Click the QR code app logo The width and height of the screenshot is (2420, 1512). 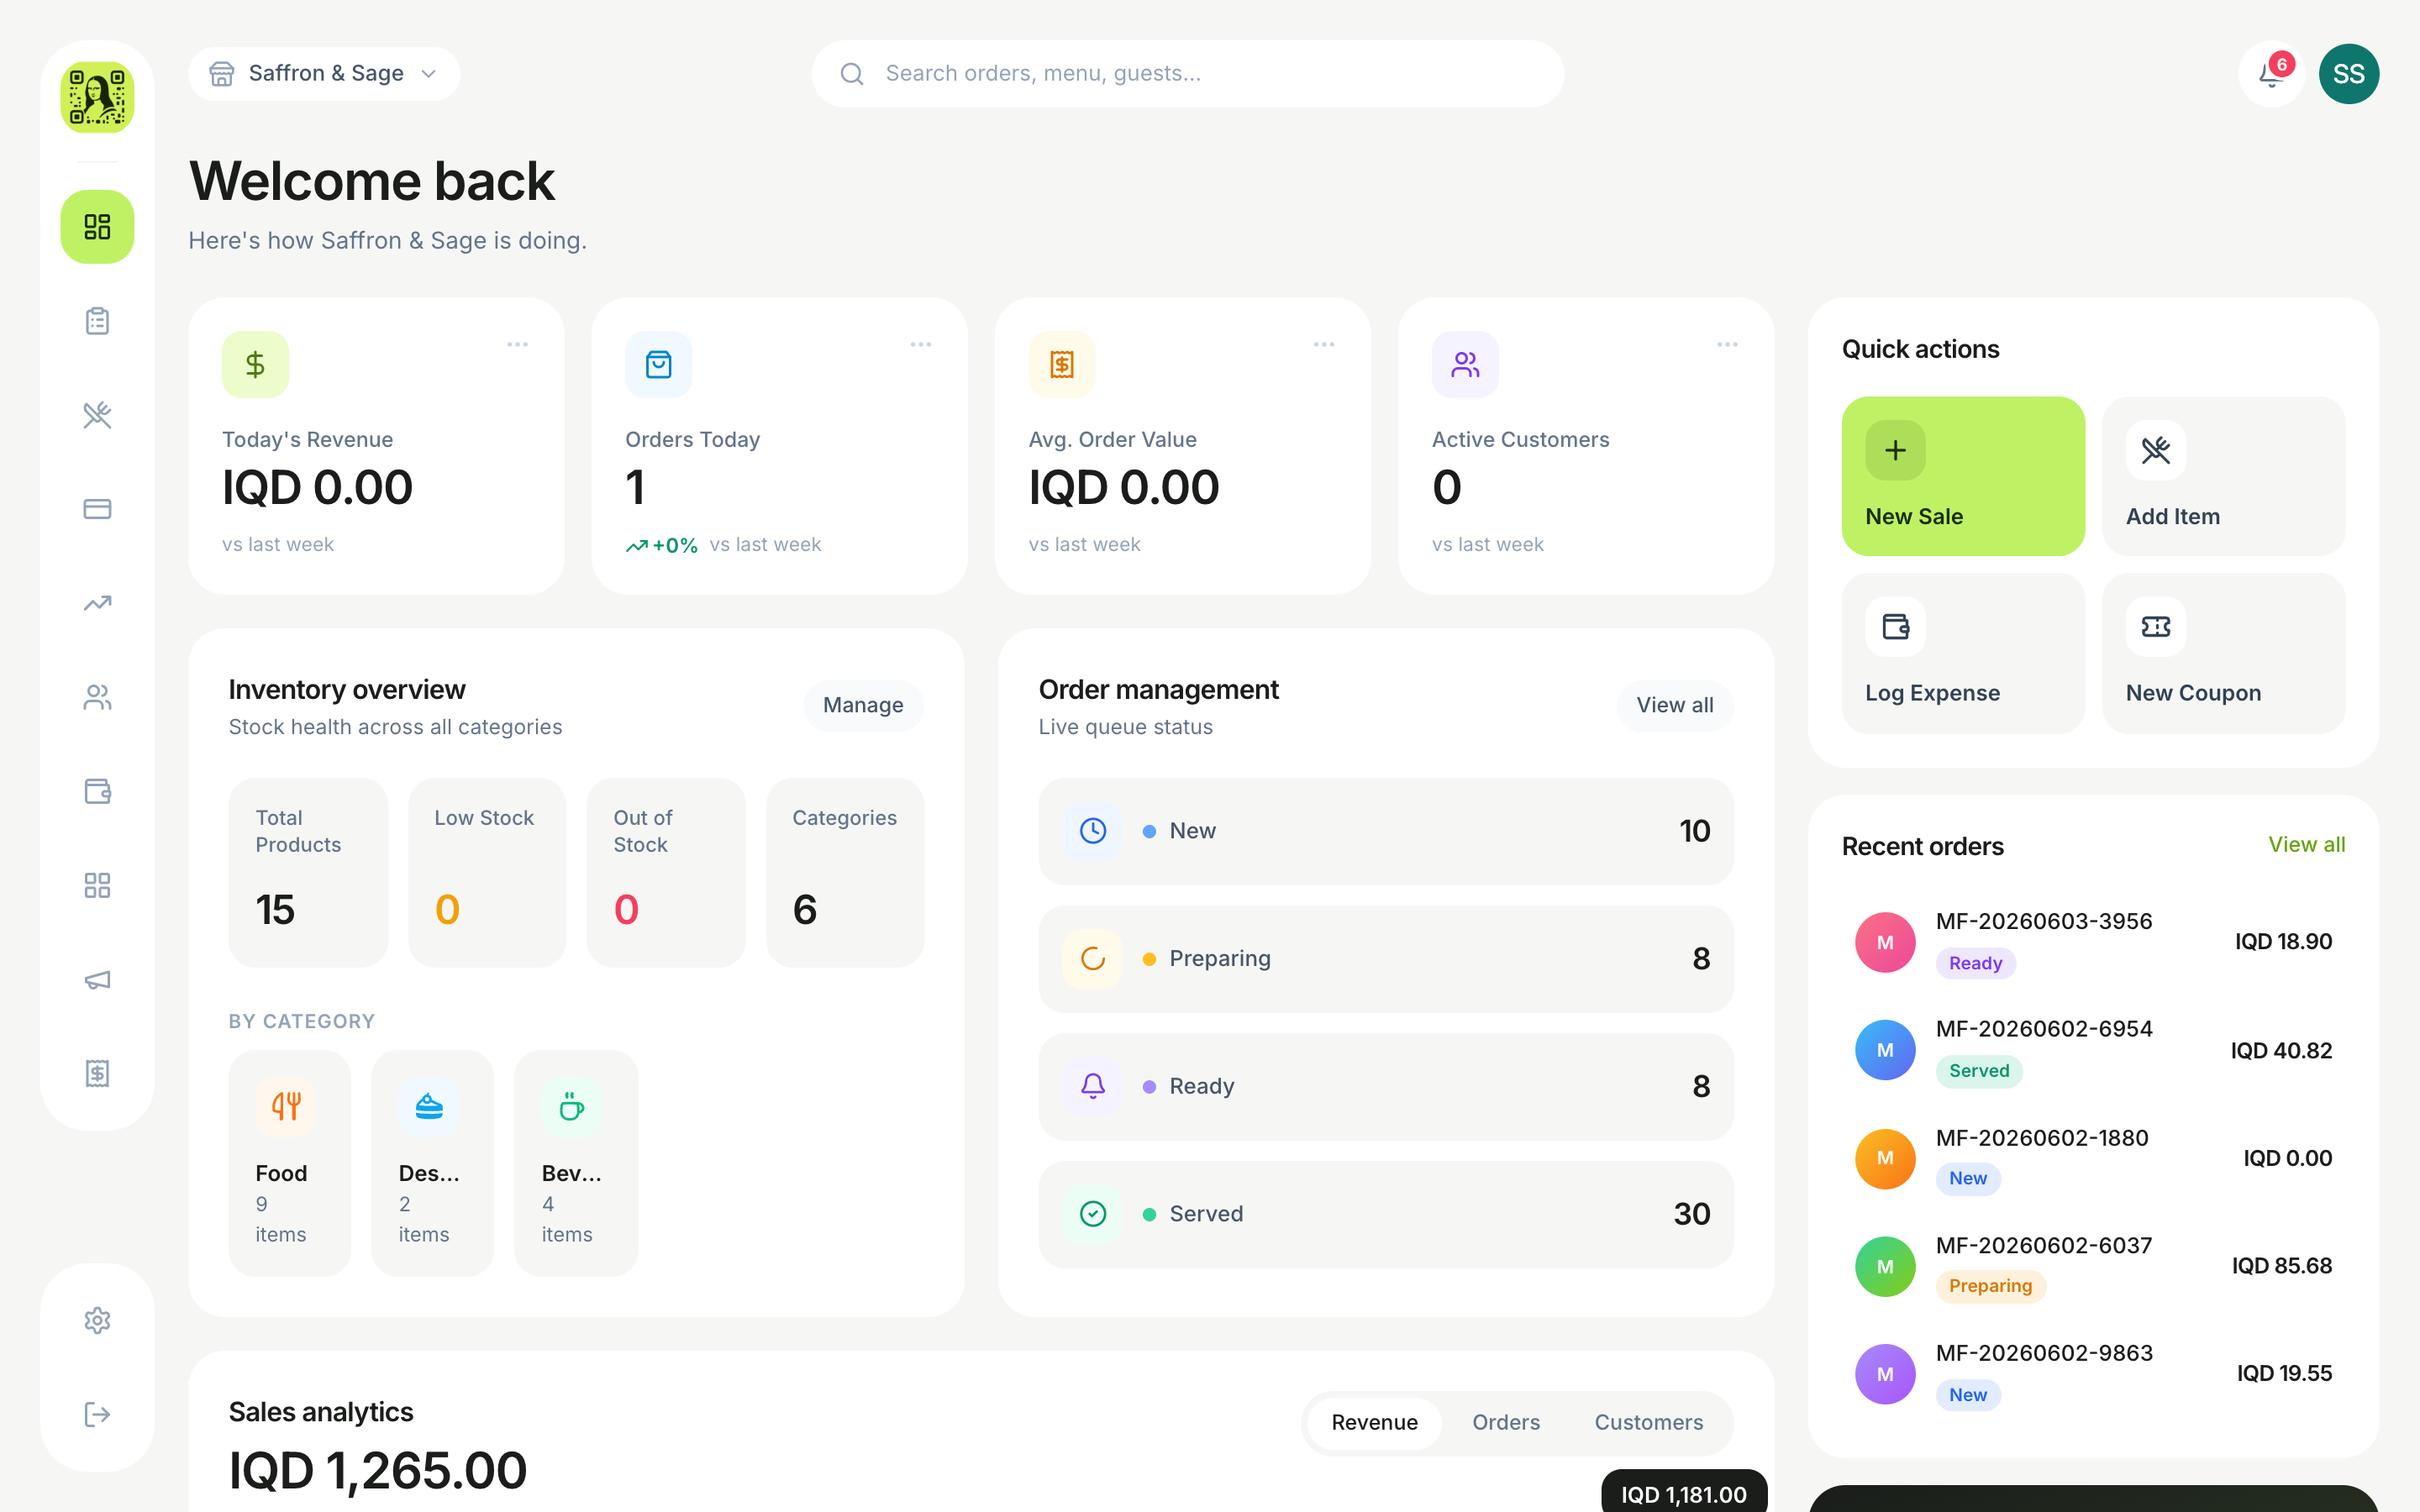point(97,97)
